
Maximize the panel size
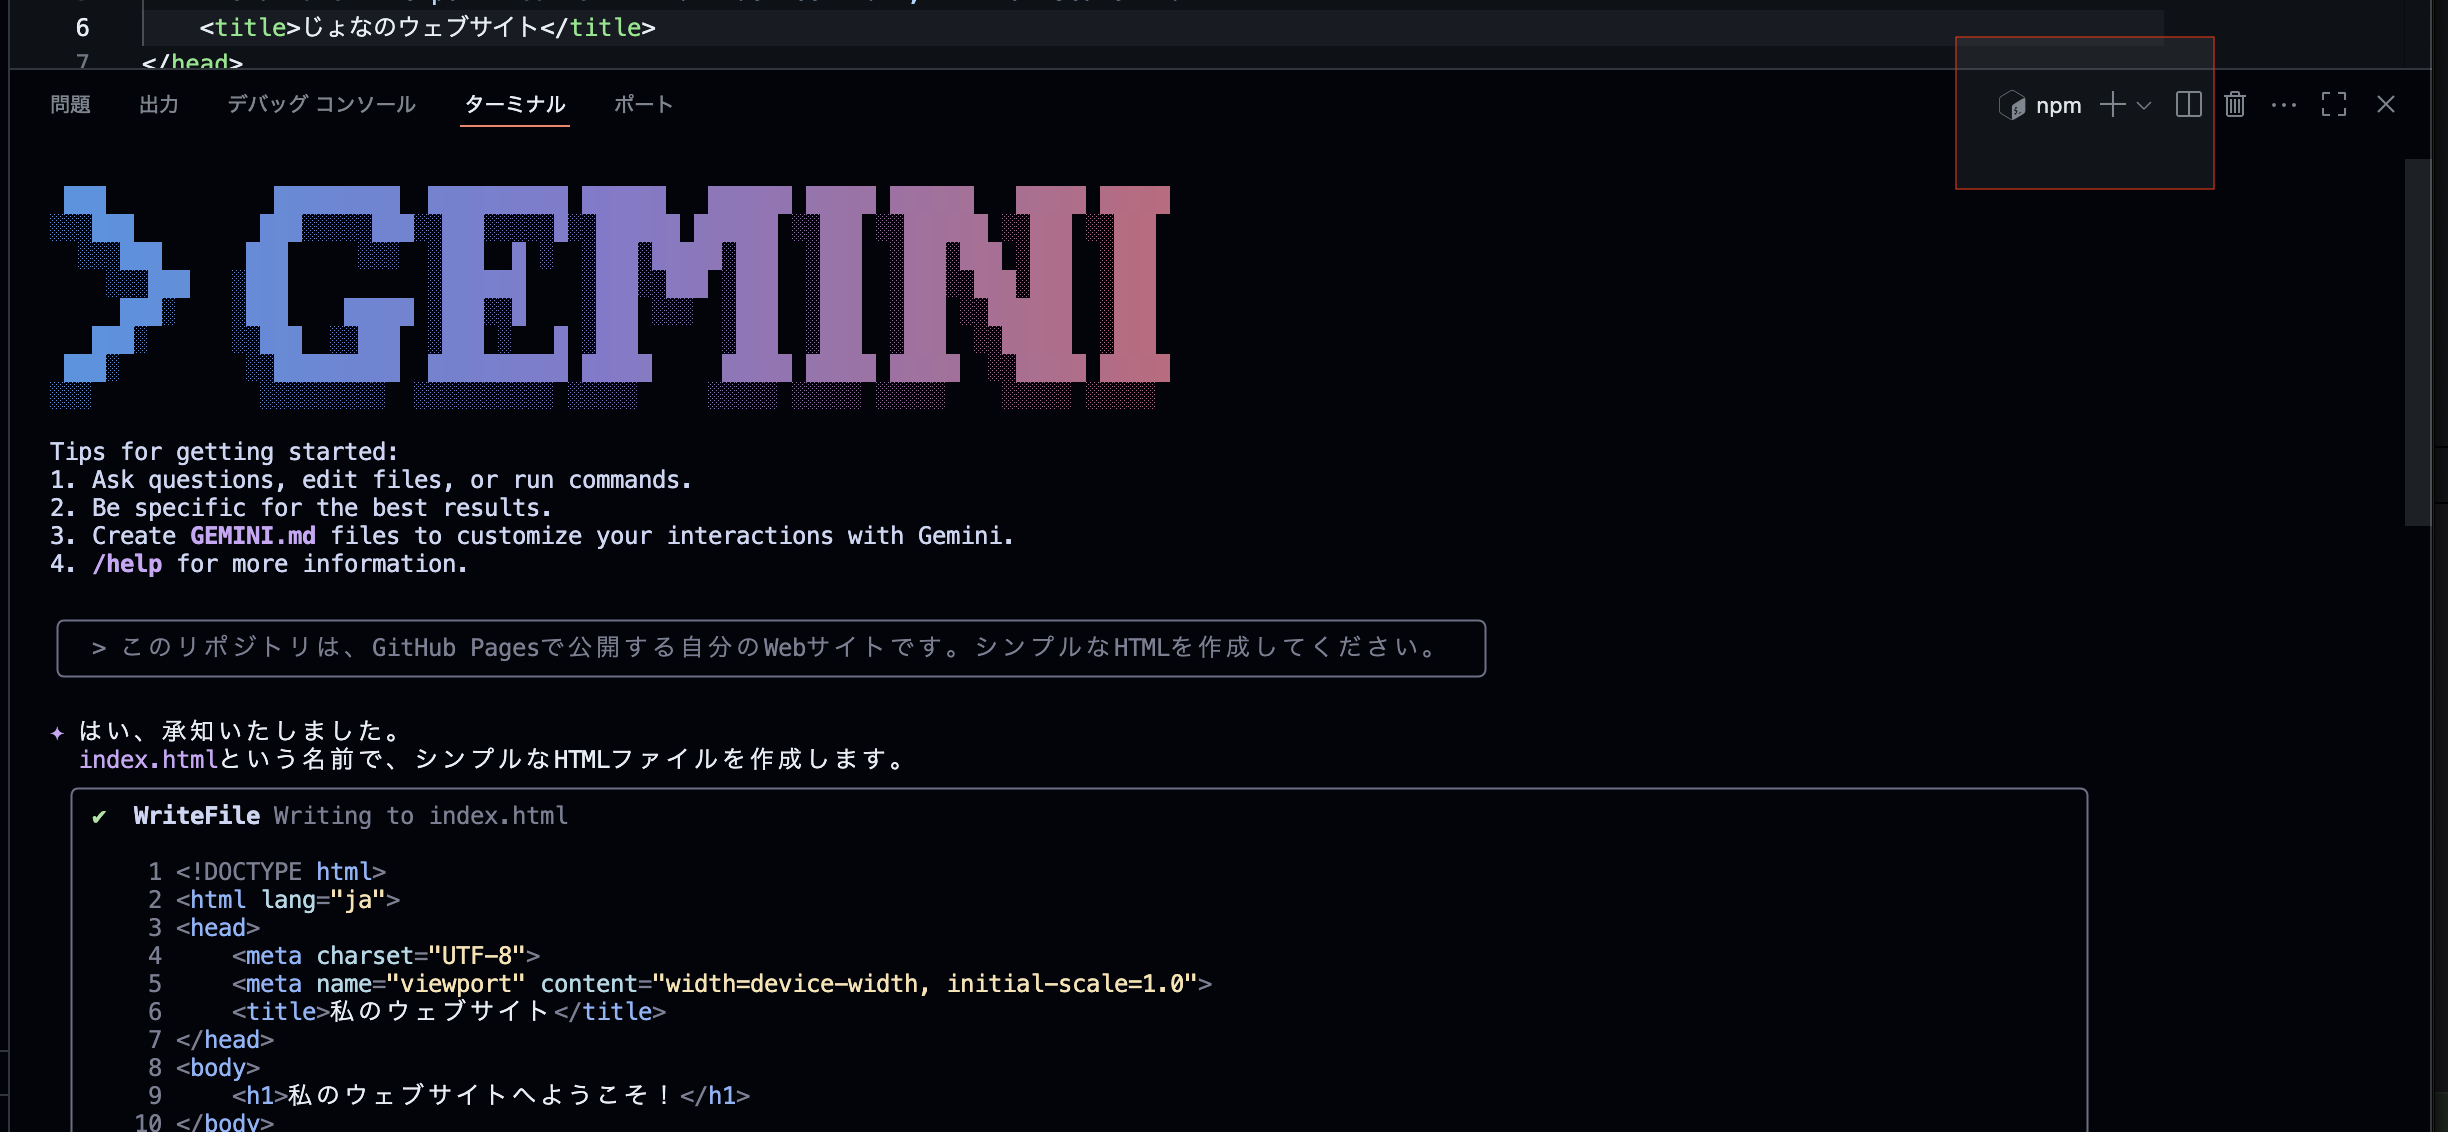coord(2334,104)
